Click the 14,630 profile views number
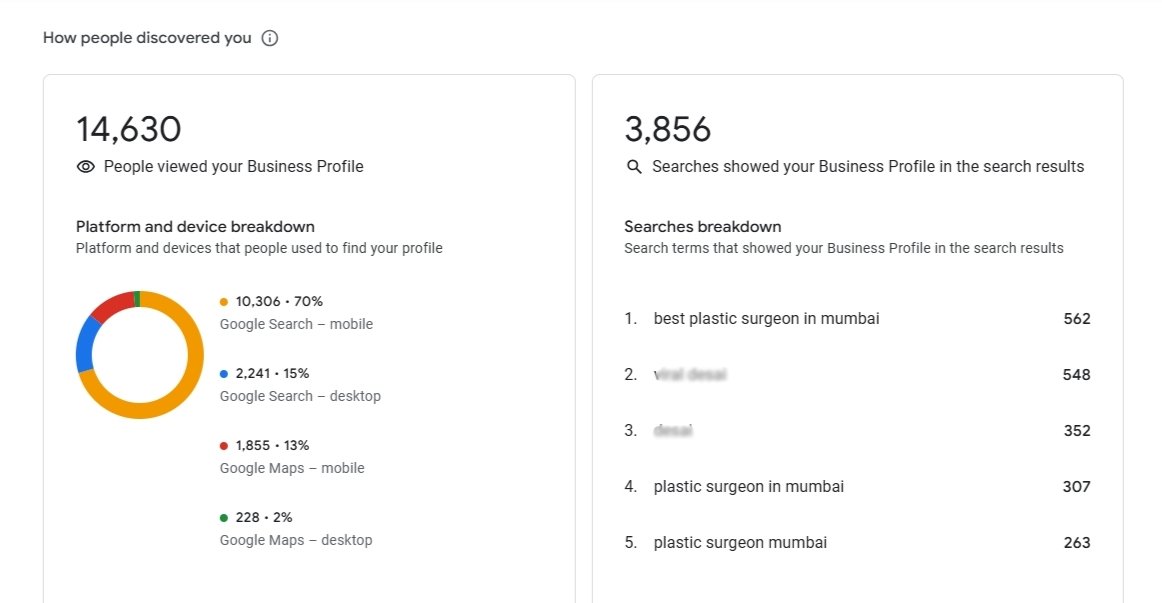This screenshot has height=603, width=1162. [x=129, y=129]
